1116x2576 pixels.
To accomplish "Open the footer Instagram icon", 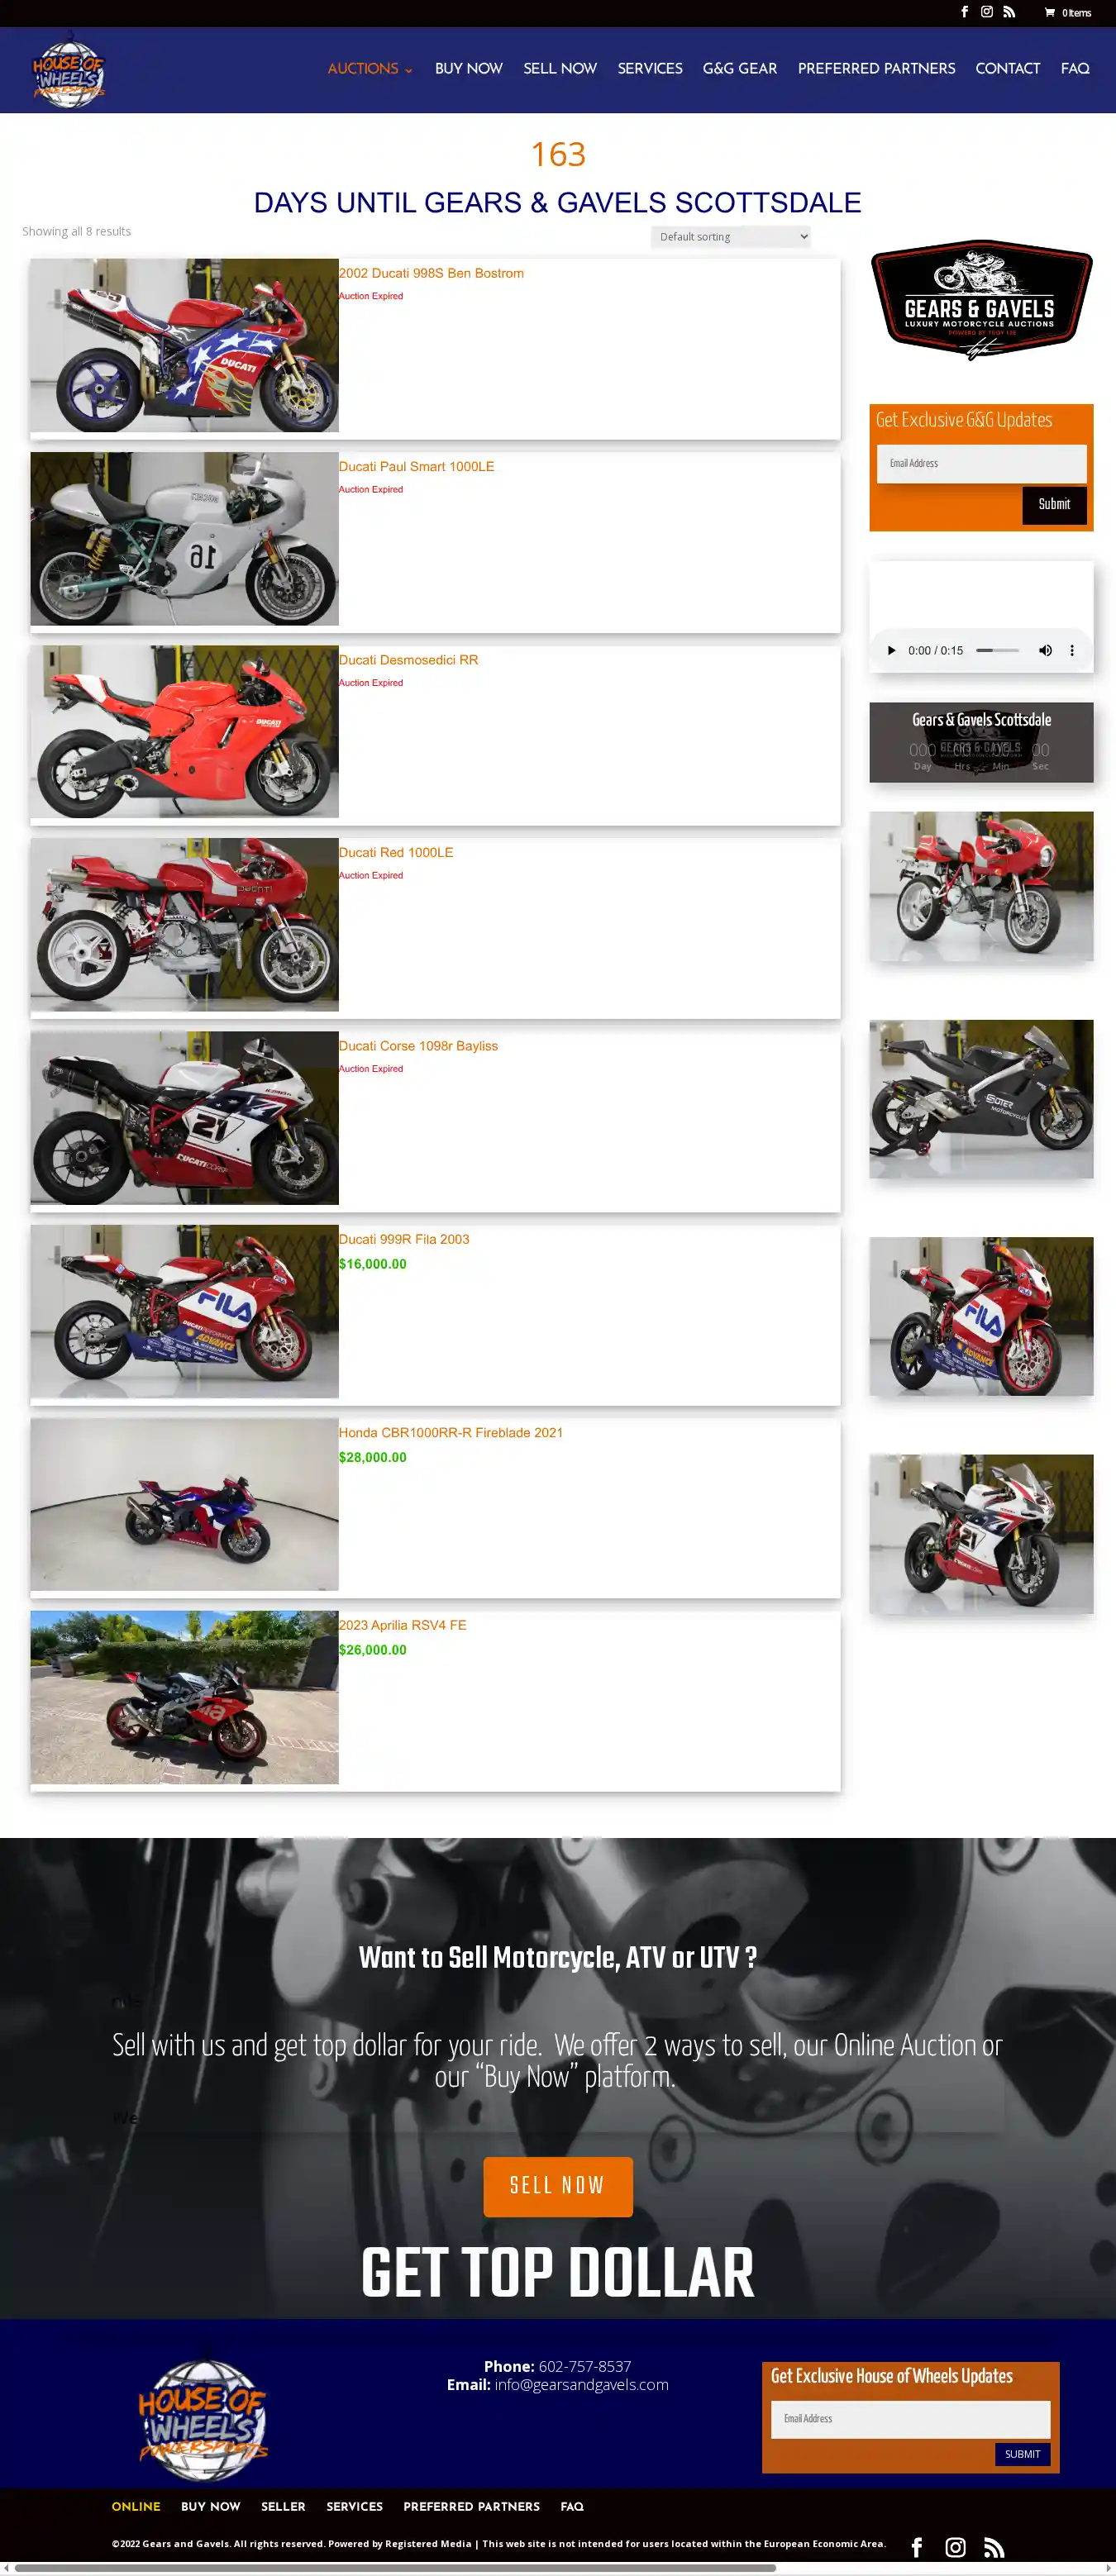I will (x=955, y=2547).
